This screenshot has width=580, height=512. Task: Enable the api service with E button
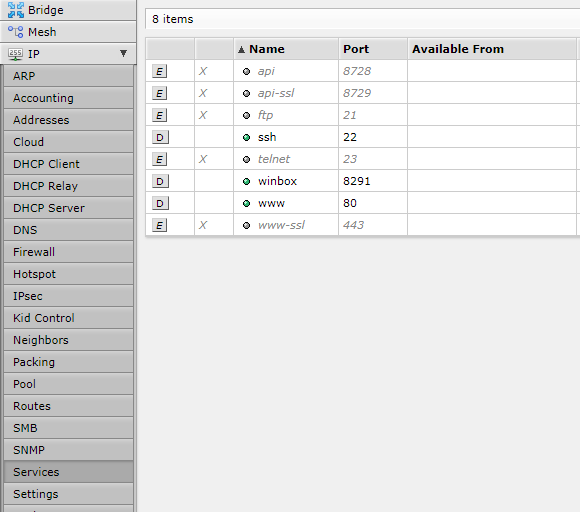[x=159, y=71]
